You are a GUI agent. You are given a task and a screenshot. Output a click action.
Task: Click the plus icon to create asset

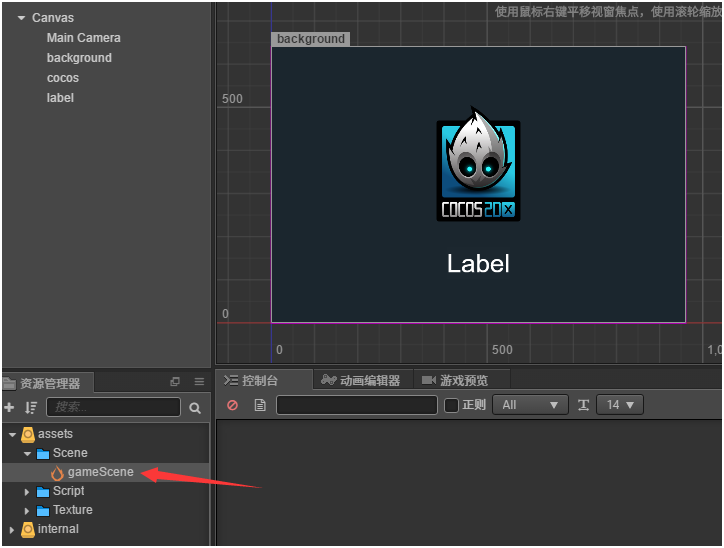tap(9, 407)
